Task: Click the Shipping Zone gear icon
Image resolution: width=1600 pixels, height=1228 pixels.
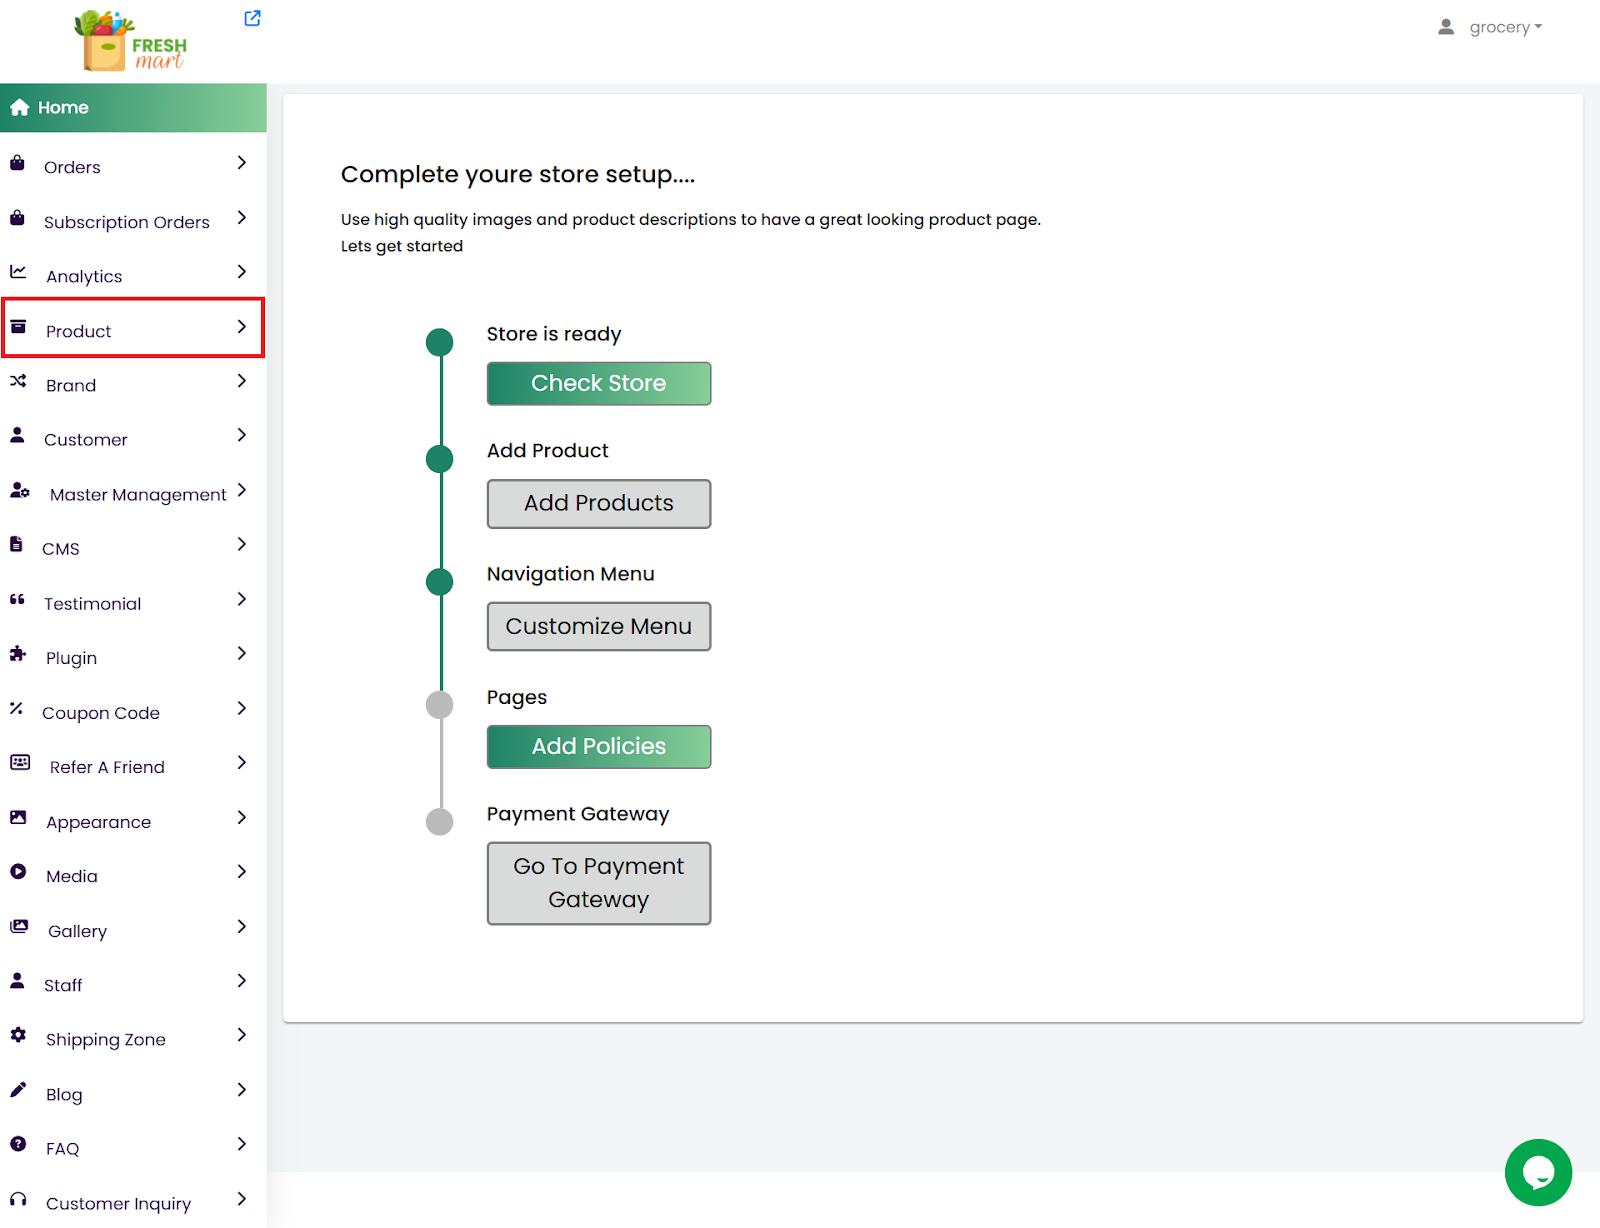Action: [x=18, y=1036]
